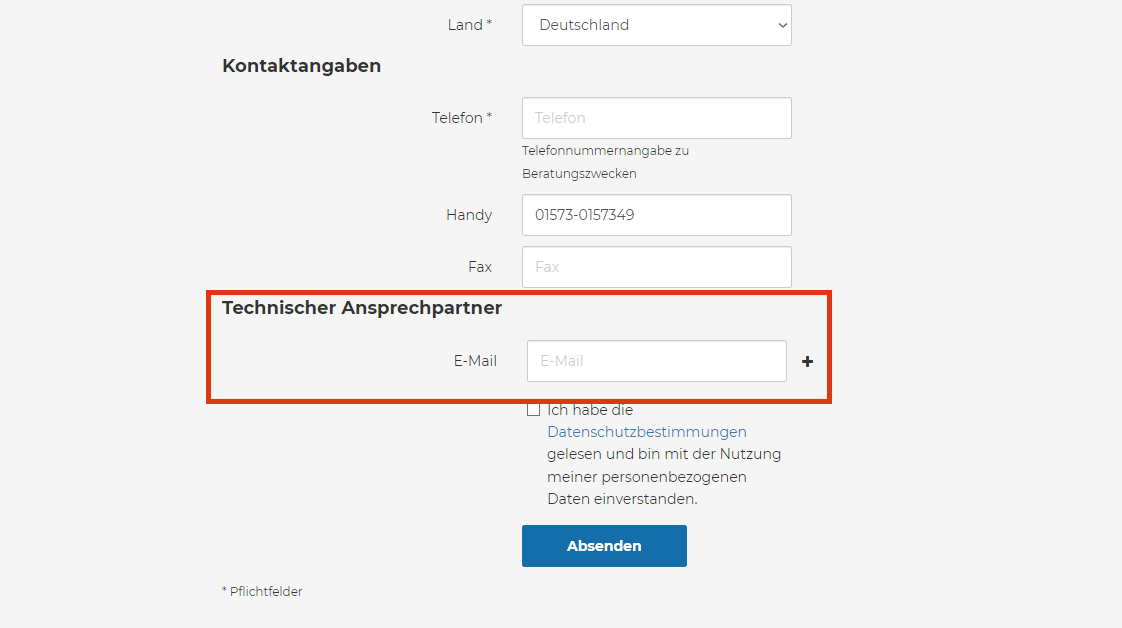Open the Datenschutzbestimmungen link
1122x628 pixels.
[646, 432]
